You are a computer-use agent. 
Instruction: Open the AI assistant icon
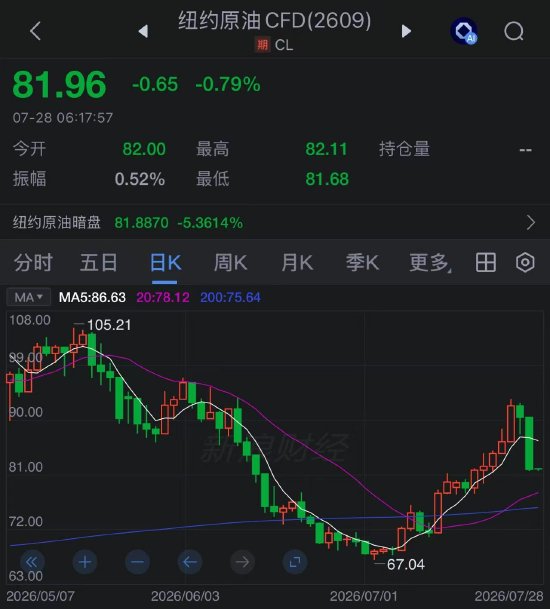[464, 31]
